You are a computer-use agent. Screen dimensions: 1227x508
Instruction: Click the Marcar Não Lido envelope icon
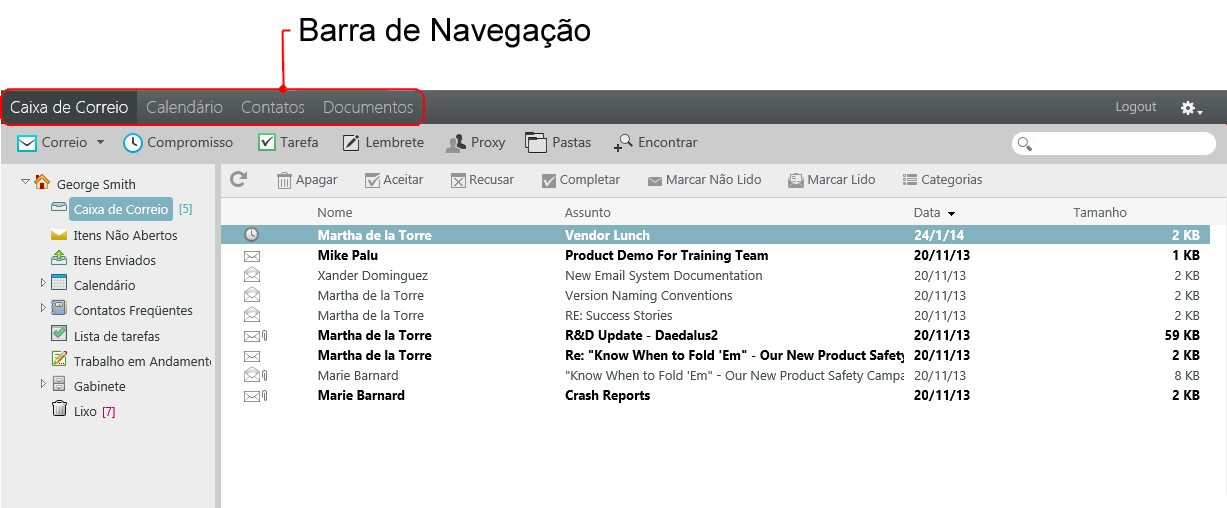[655, 182]
